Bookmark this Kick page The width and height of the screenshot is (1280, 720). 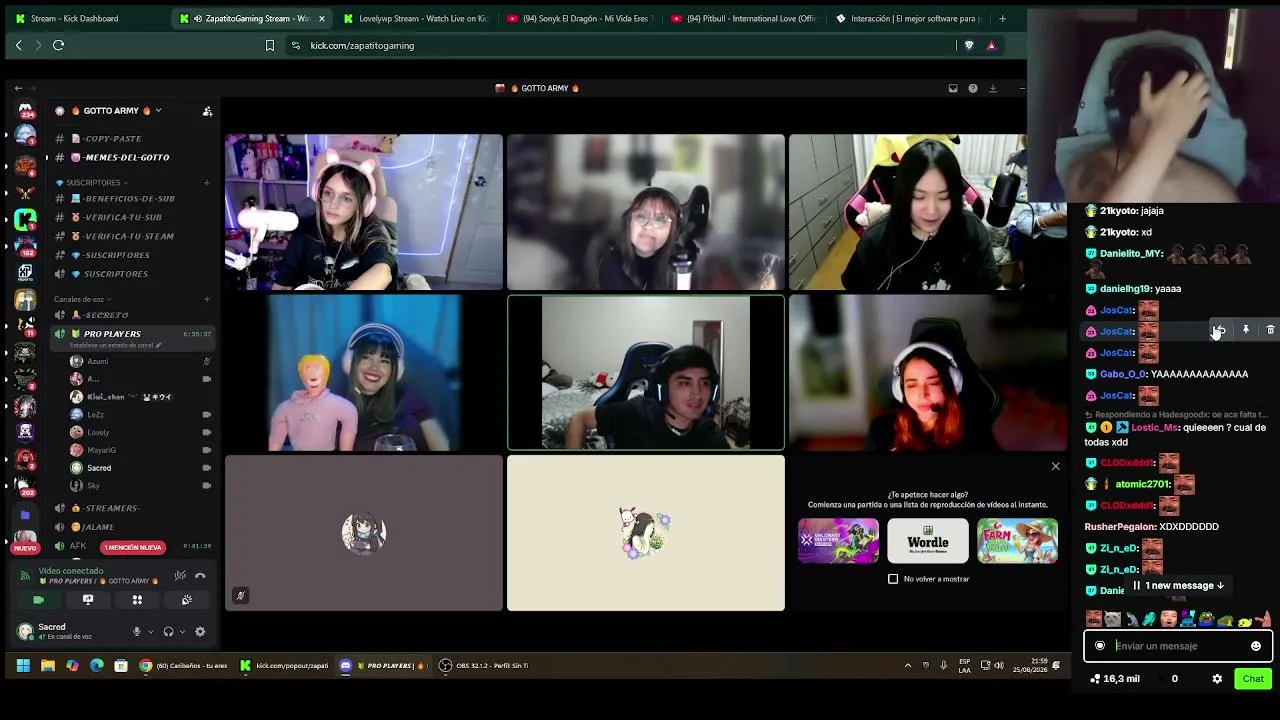pos(270,45)
